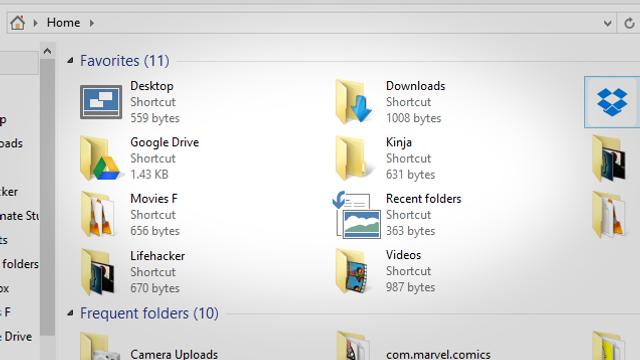
Task: Click the 1008 bytes size text
Action: [413, 118]
